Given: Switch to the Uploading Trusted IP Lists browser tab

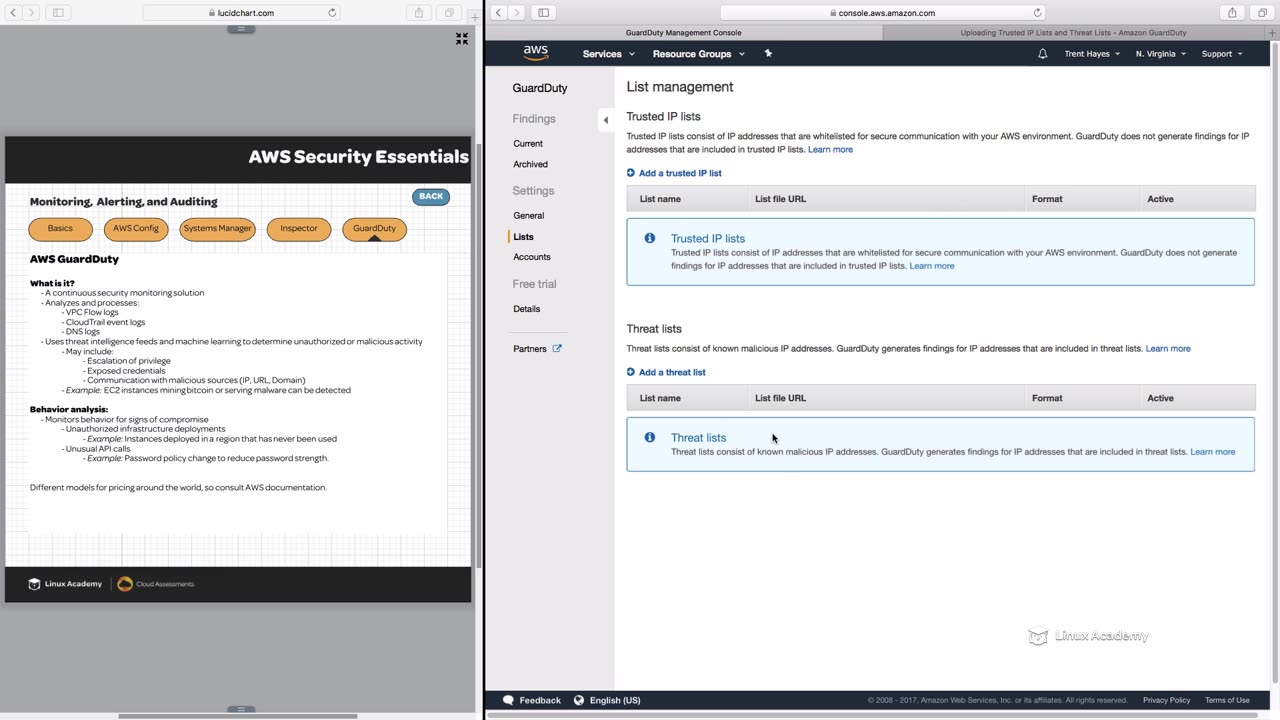Looking at the screenshot, I should (1073, 33).
